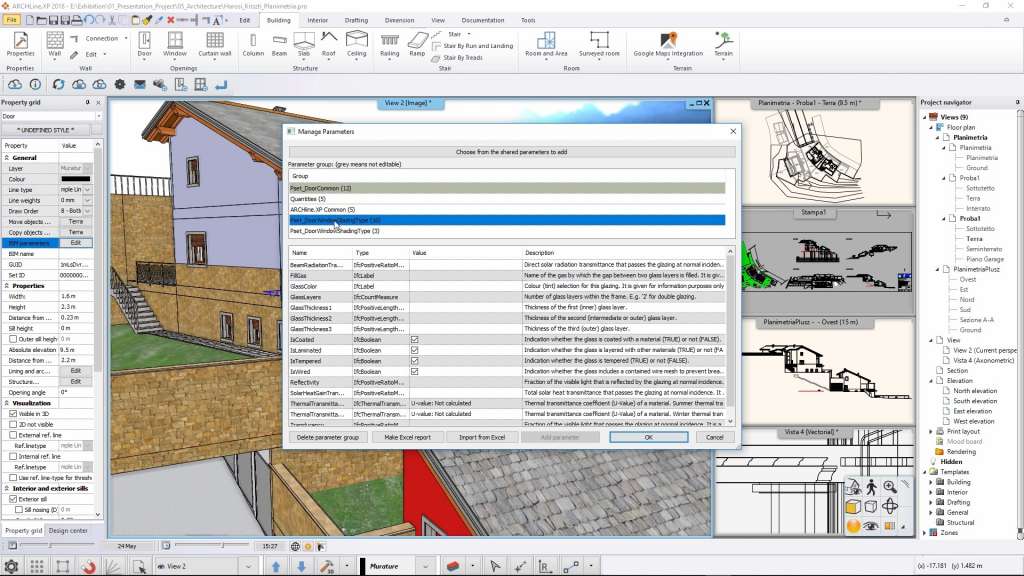Select the Ramp tool
The height and width of the screenshot is (576, 1024).
417,44
